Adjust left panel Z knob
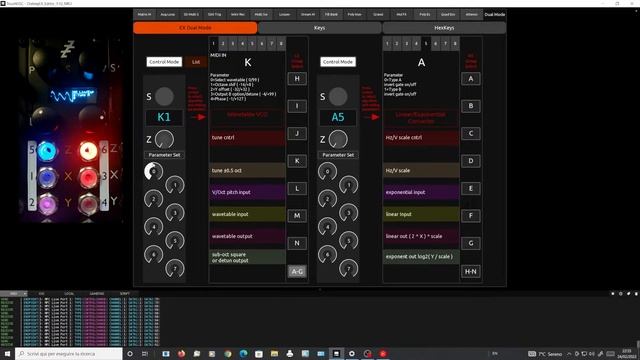This screenshot has height=360, width=640. pos(164,140)
